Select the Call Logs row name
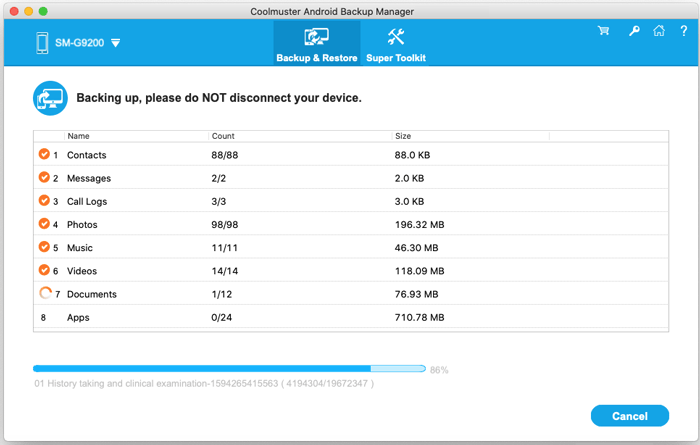The image size is (700, 445). (x=87, y=202)
